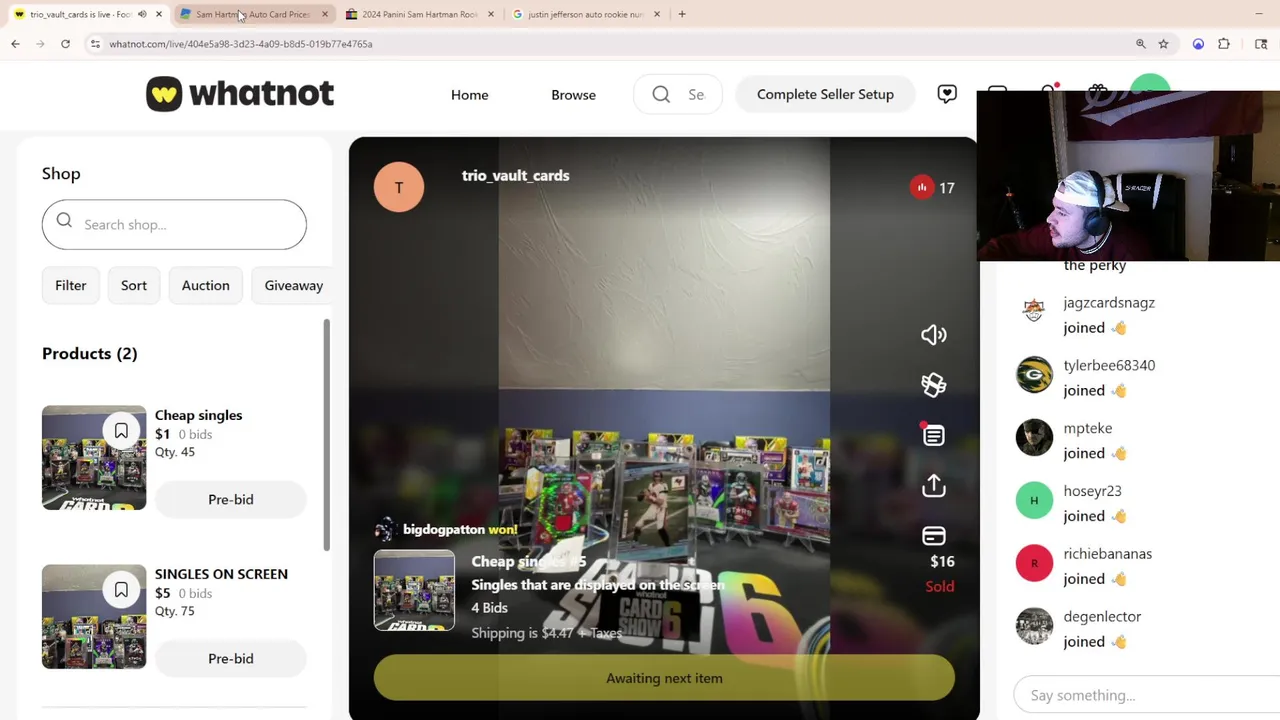Open Cheap singles product title
The height and width of the screenshot is (720, 1280).
(x=198, y=415)
